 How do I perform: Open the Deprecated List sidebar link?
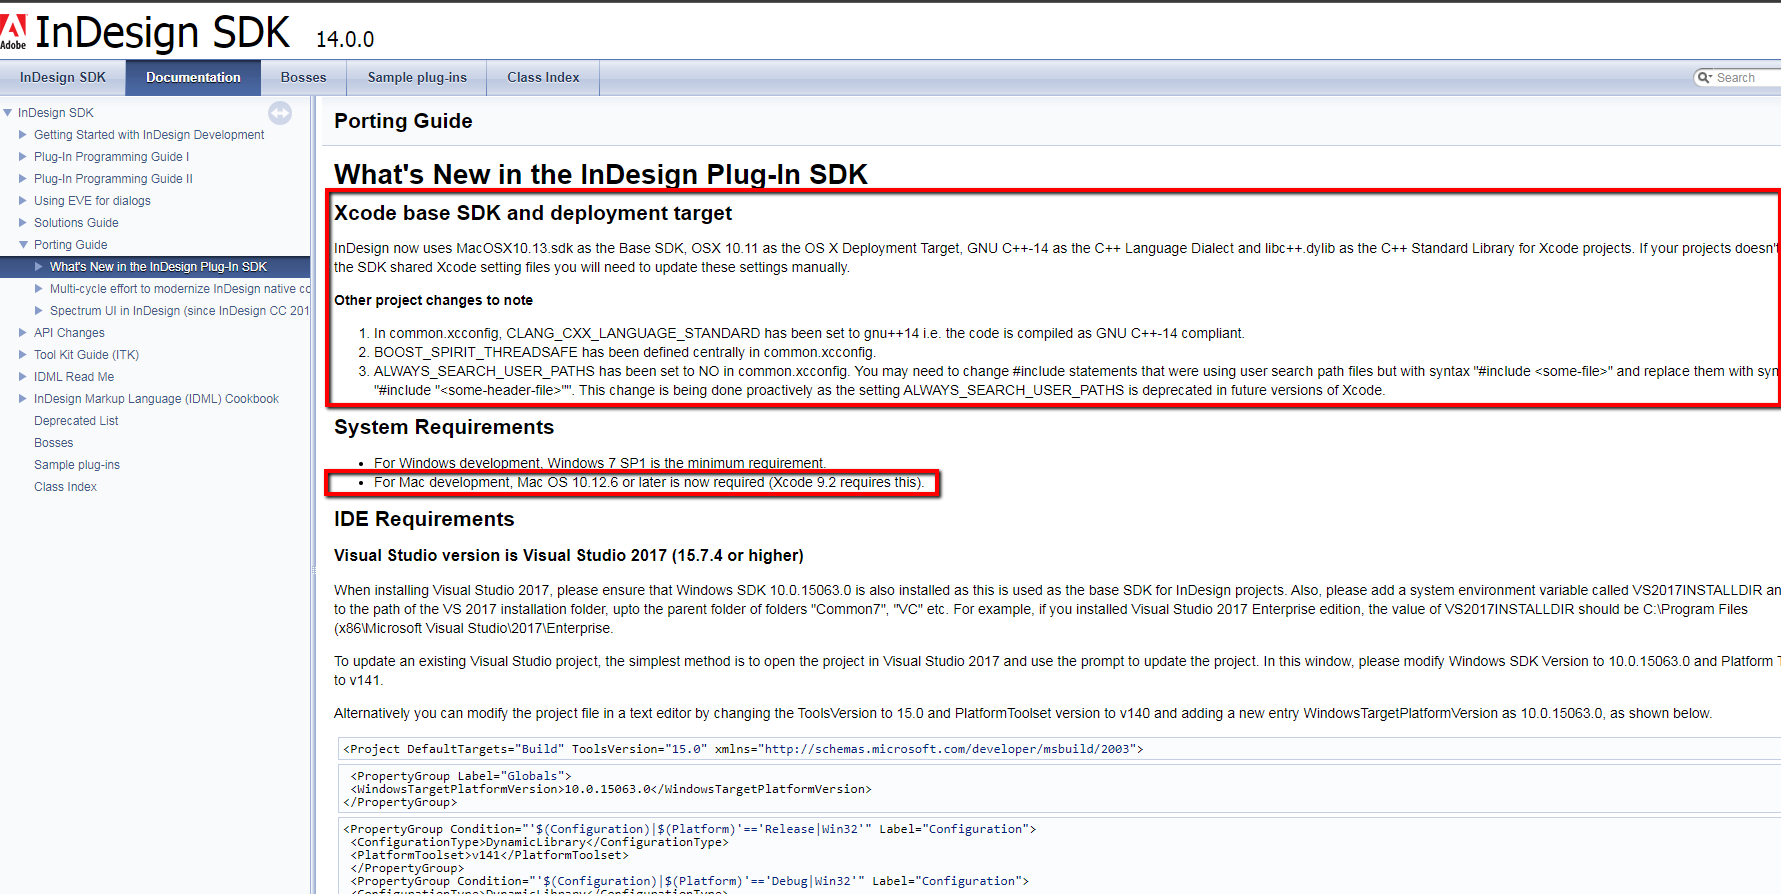click(76, 421)
